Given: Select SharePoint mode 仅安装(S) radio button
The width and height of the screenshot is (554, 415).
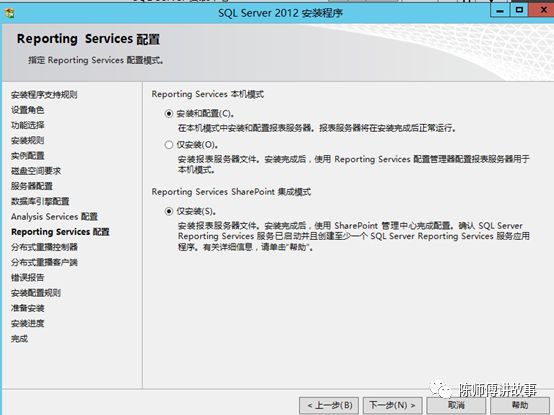Looking at the screenshot, I should pos(169,211).
